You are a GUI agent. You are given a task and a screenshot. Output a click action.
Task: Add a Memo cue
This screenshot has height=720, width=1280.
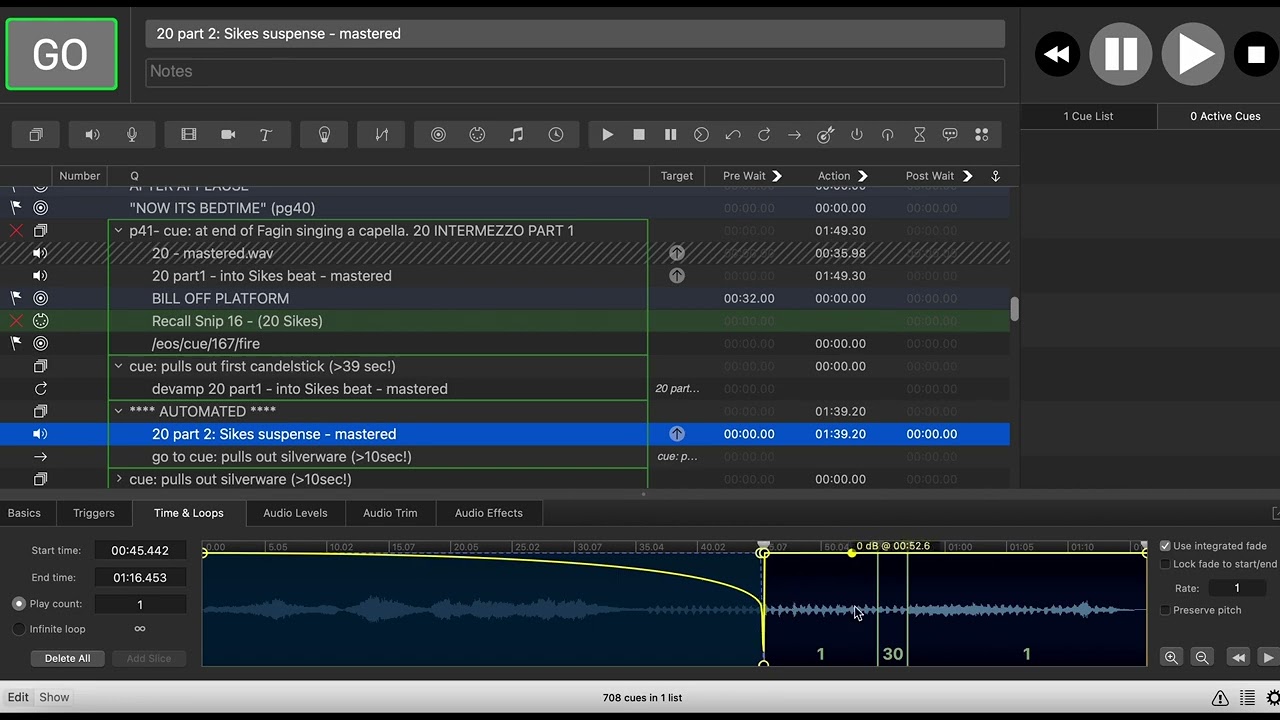(950, 135)
